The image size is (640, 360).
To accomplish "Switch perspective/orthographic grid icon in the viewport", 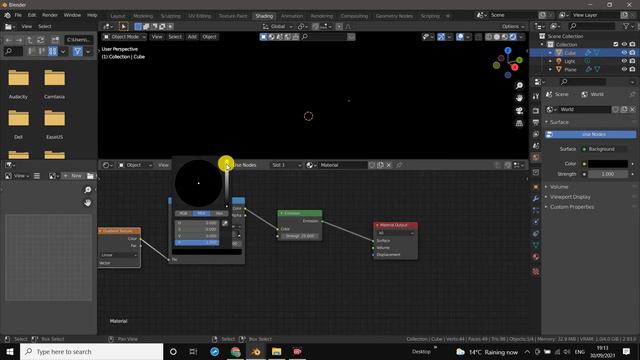I will (519, 123).
